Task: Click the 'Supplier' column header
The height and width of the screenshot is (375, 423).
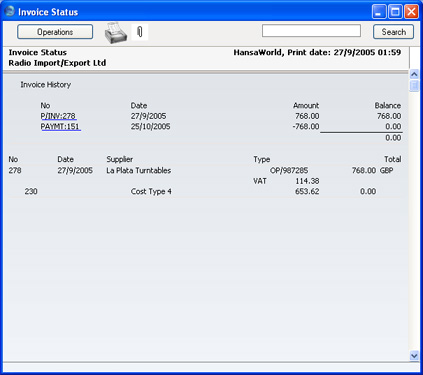Action: 120,159
